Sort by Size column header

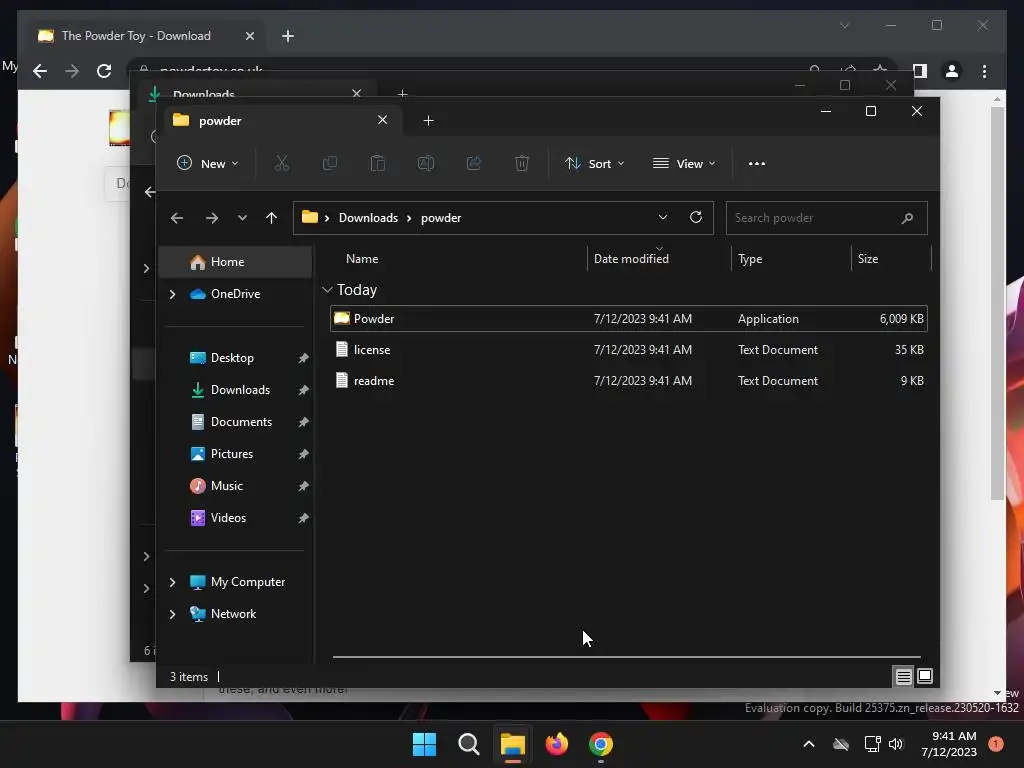(x=868, y=259)
